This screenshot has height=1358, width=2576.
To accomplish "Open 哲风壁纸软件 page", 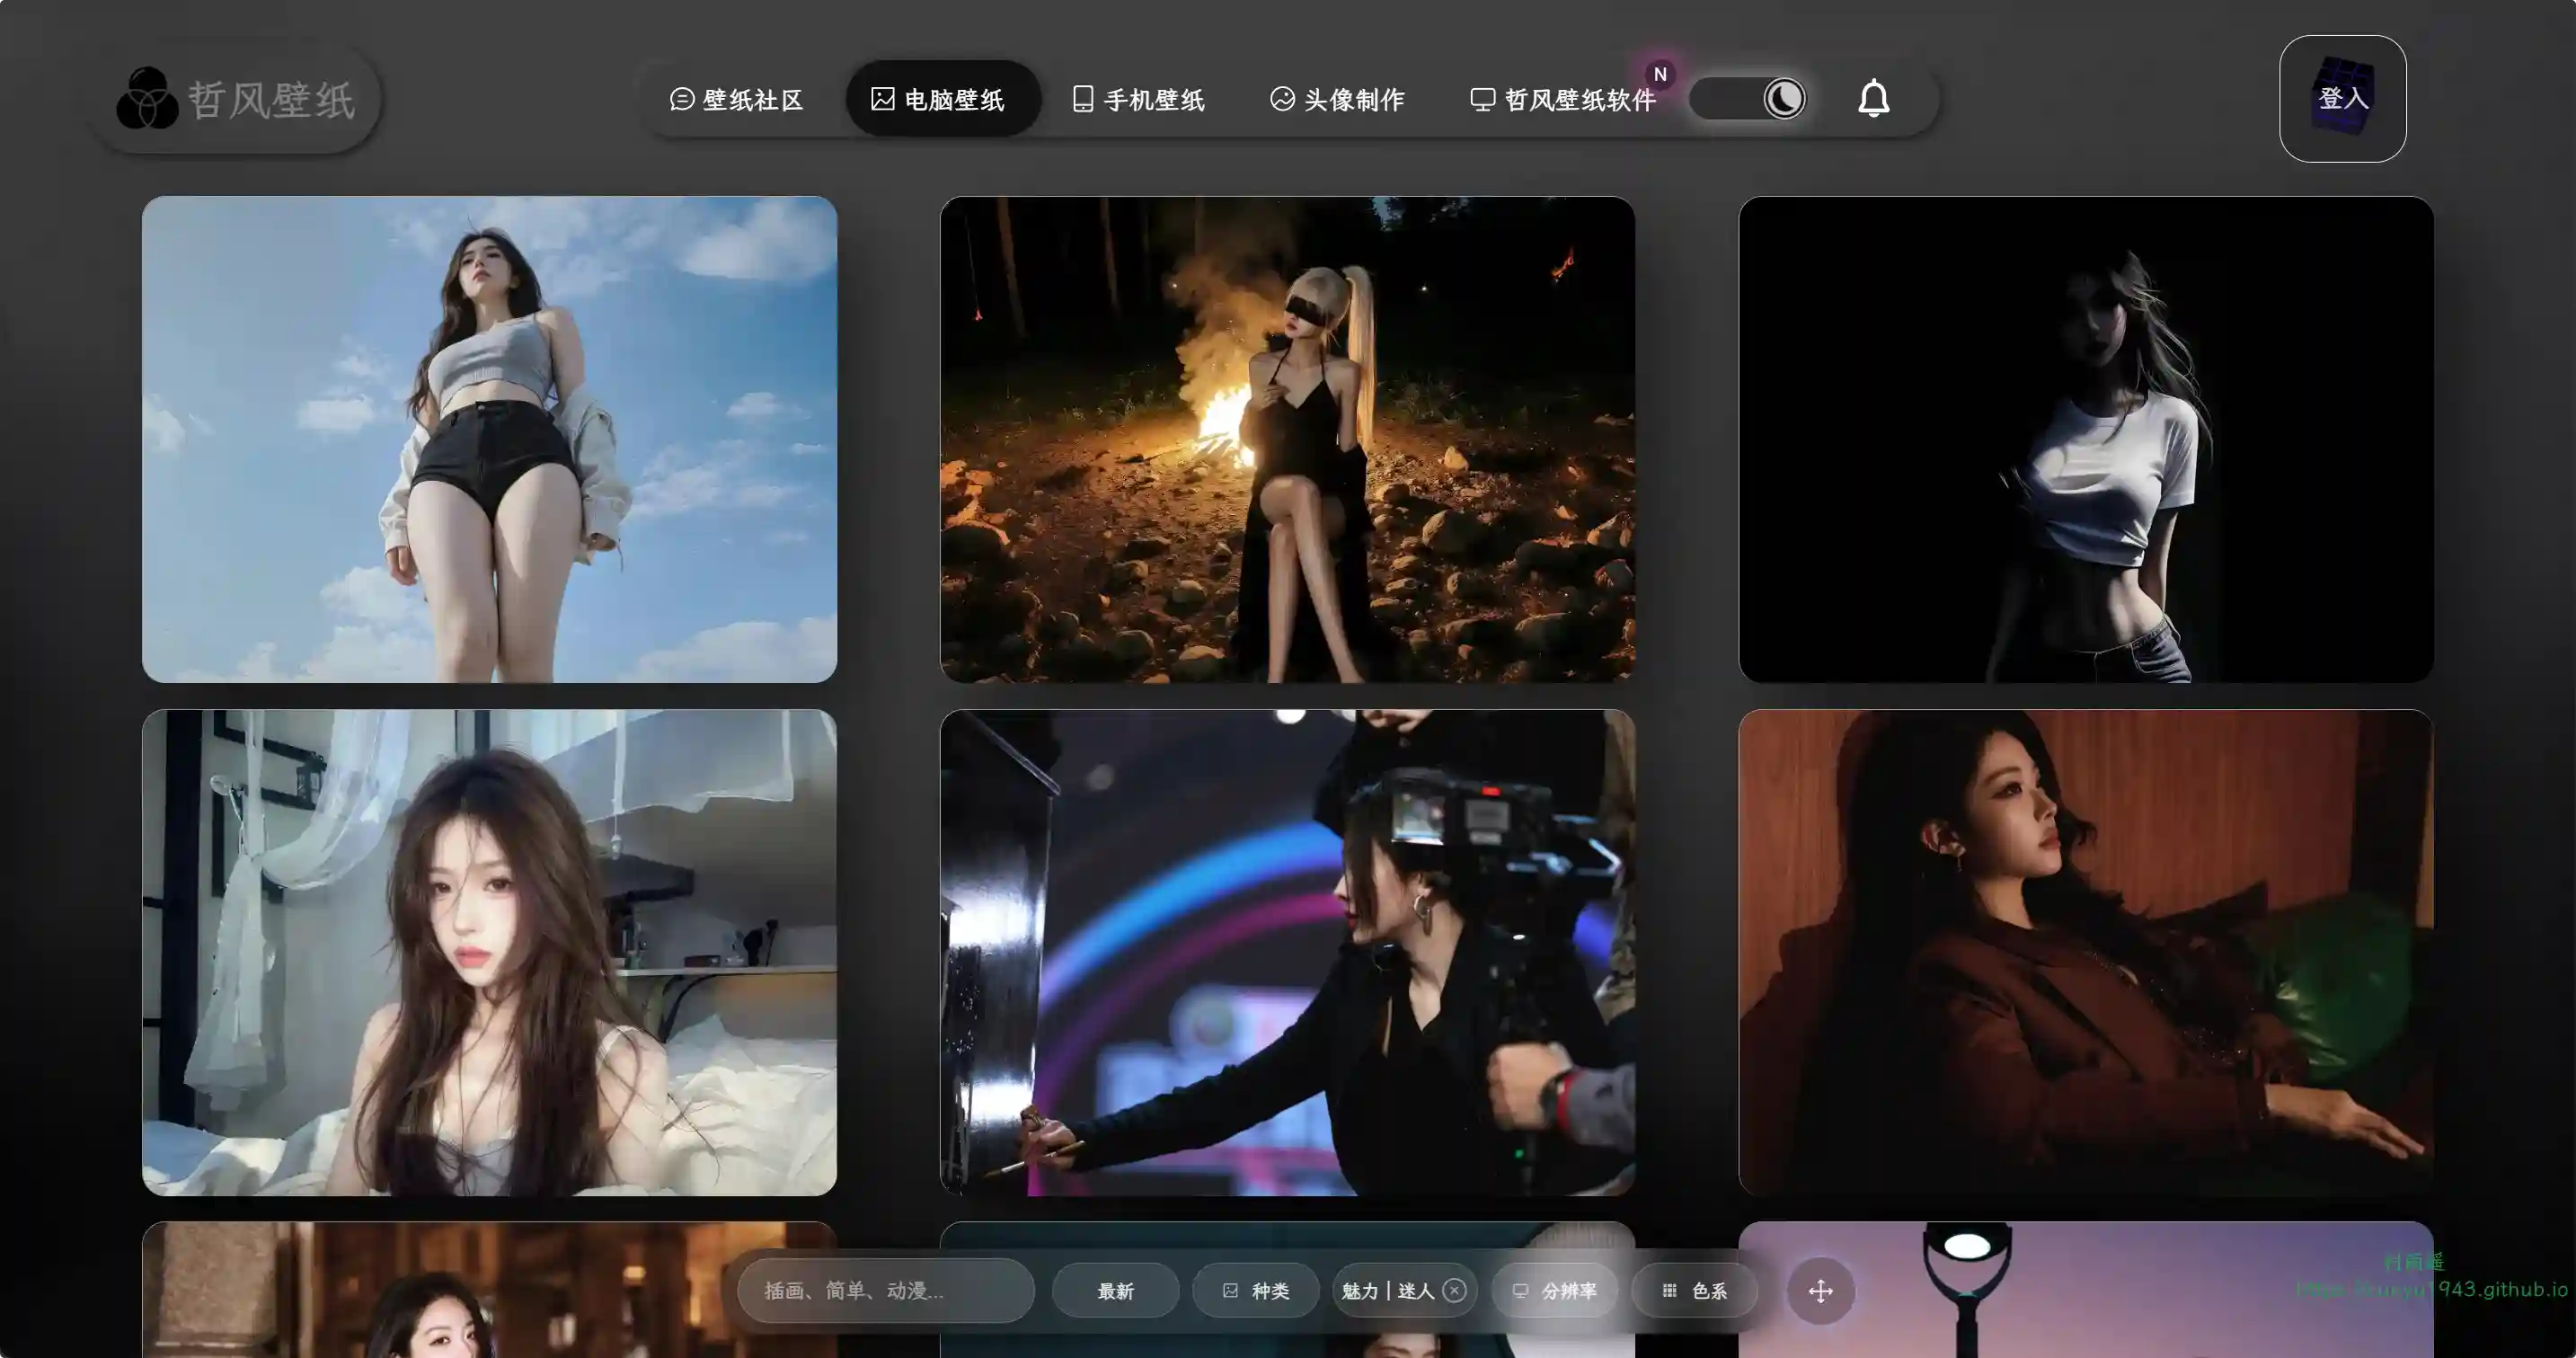I will point(1563,99).
